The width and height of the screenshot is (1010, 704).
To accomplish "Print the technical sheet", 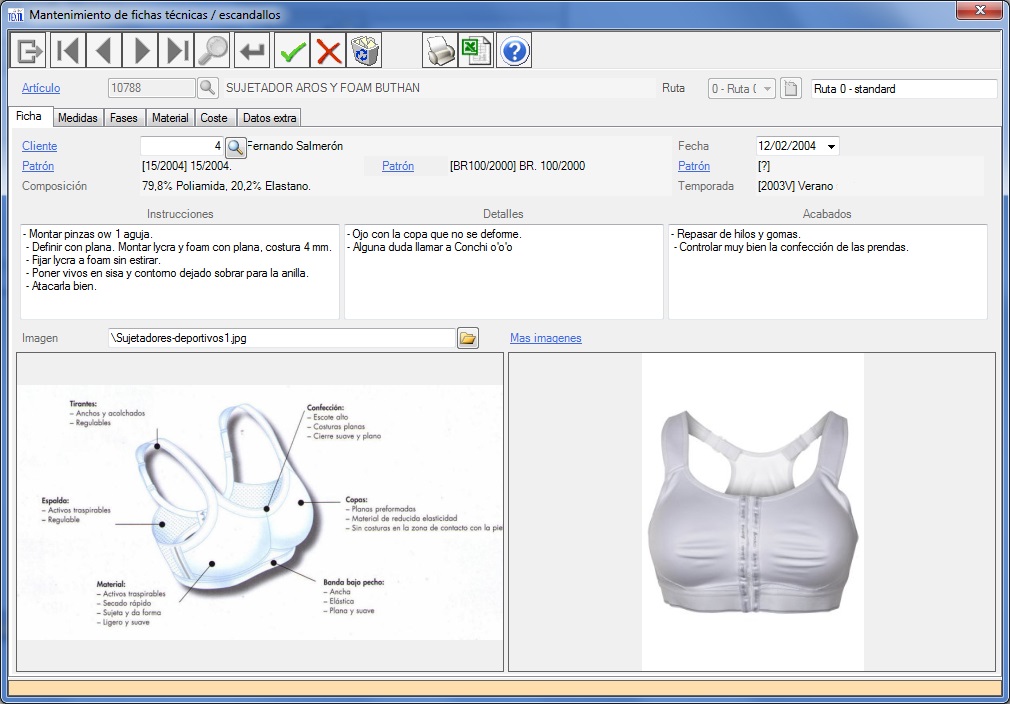I will pyautogui.click(x=439, y=50).
